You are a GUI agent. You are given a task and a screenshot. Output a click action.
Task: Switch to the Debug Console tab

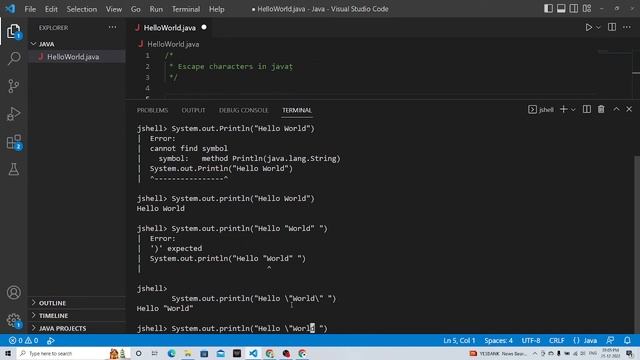[x=244, y=110]
